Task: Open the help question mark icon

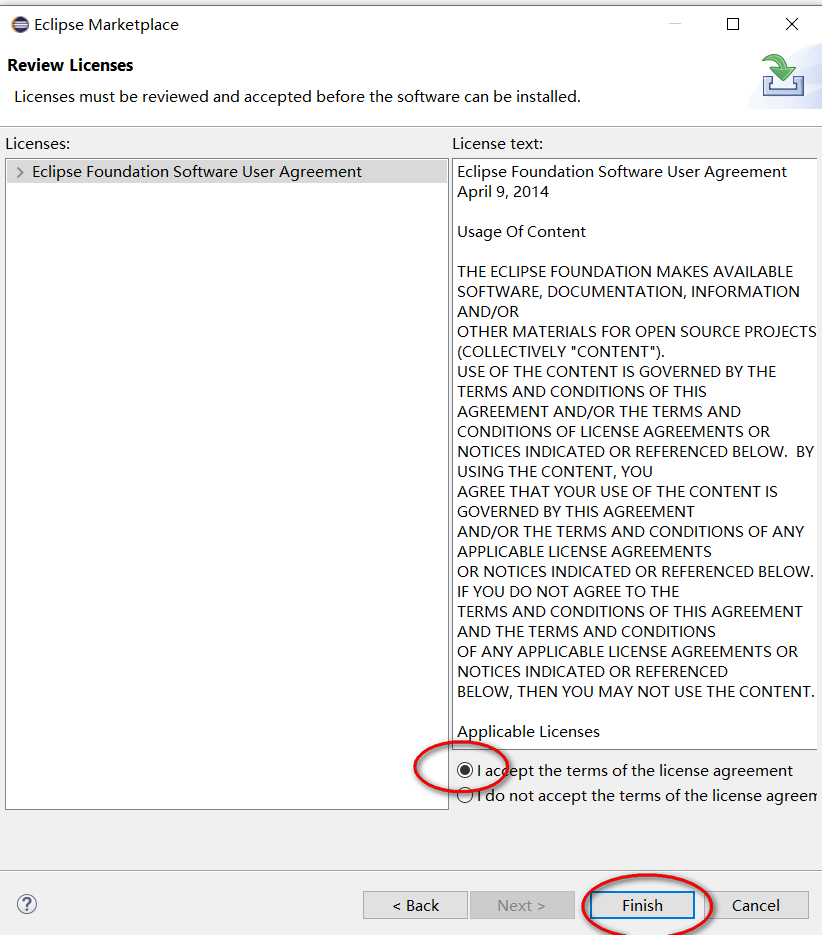Action: click(x=27, y=904)
